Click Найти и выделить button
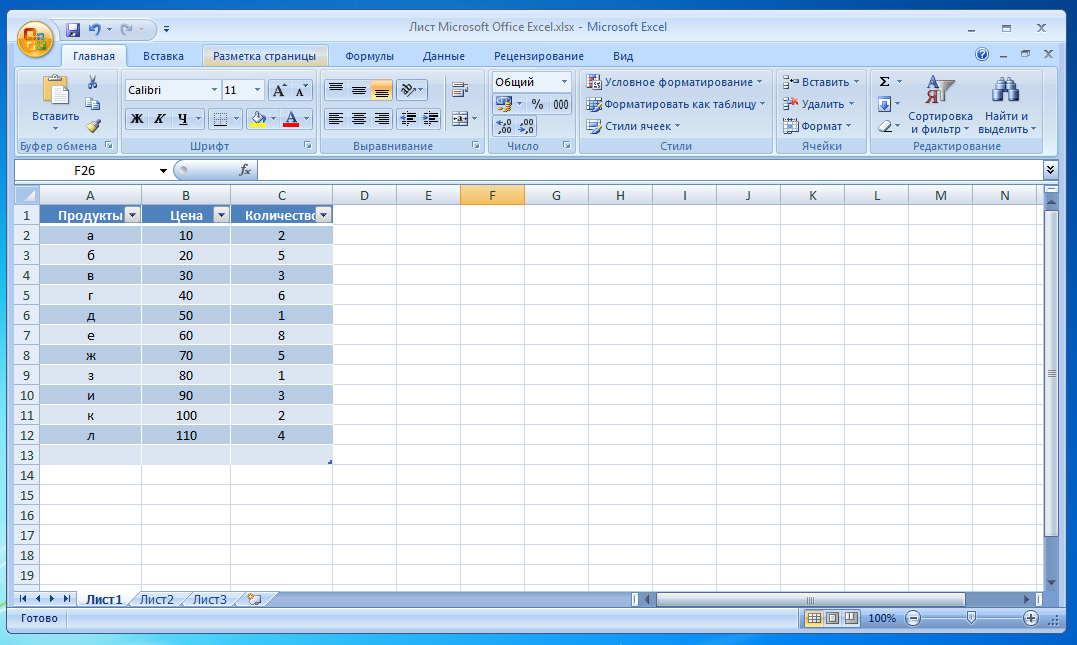The height and width of the screenshot is (645, 1077). [1006, 104]
